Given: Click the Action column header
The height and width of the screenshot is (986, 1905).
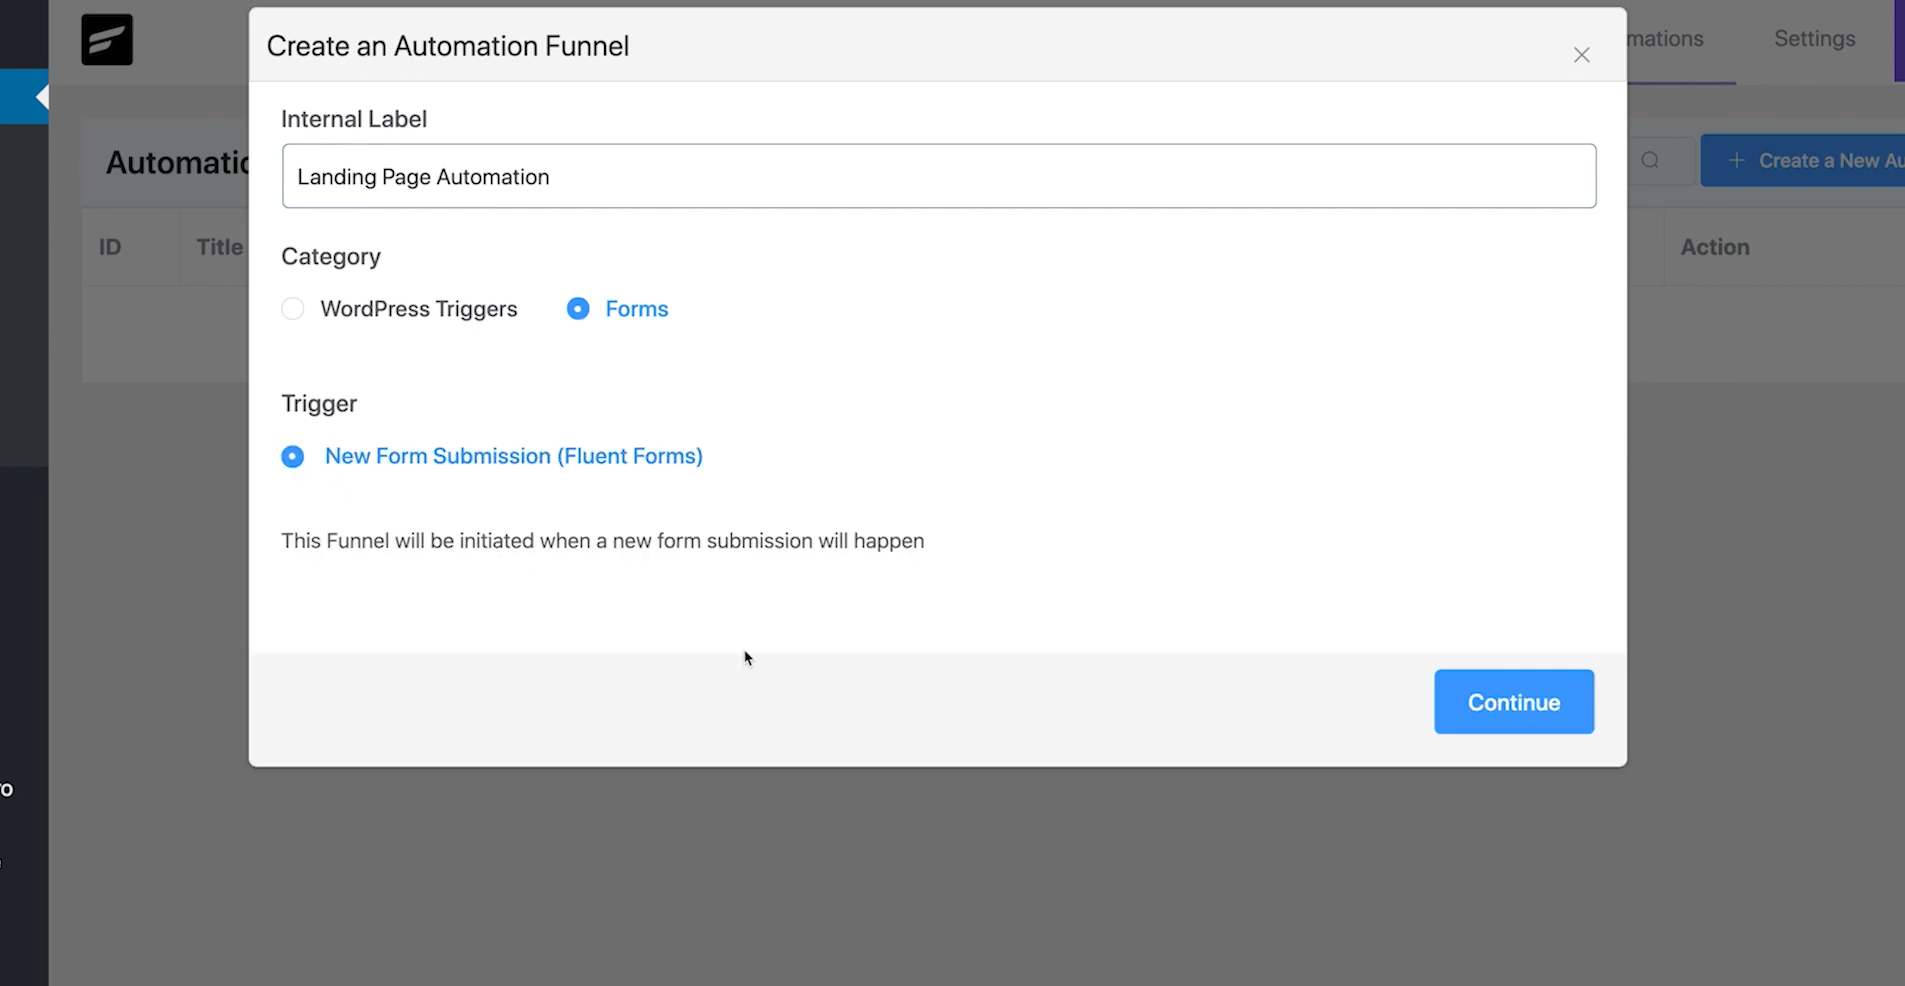Looking at the screenshot, I should [1715, 246].
